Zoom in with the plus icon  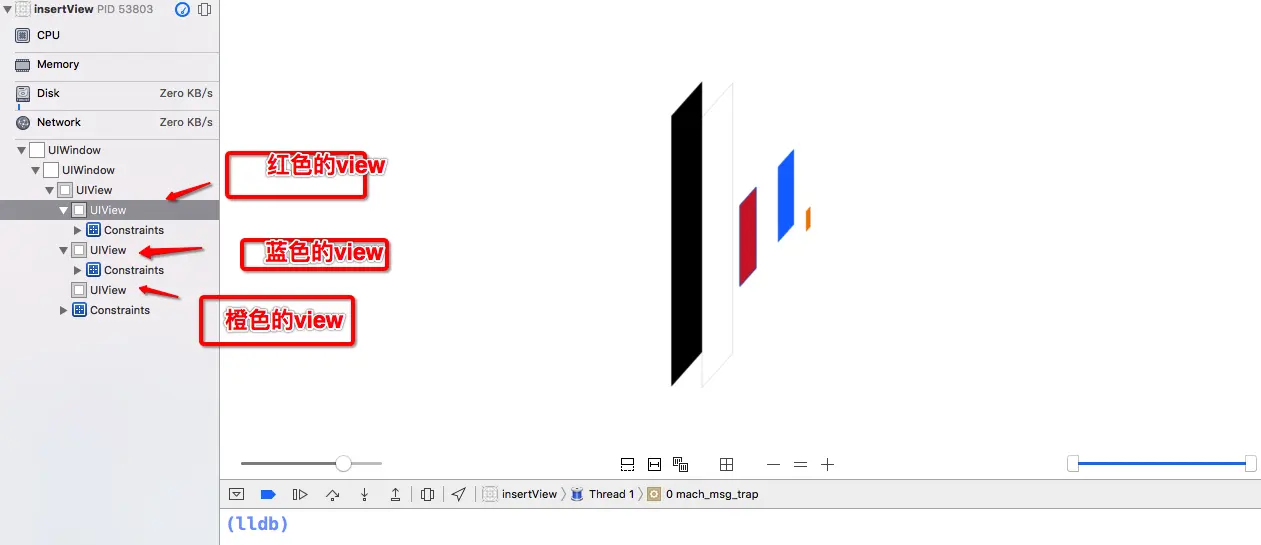(x=827, y=464)
